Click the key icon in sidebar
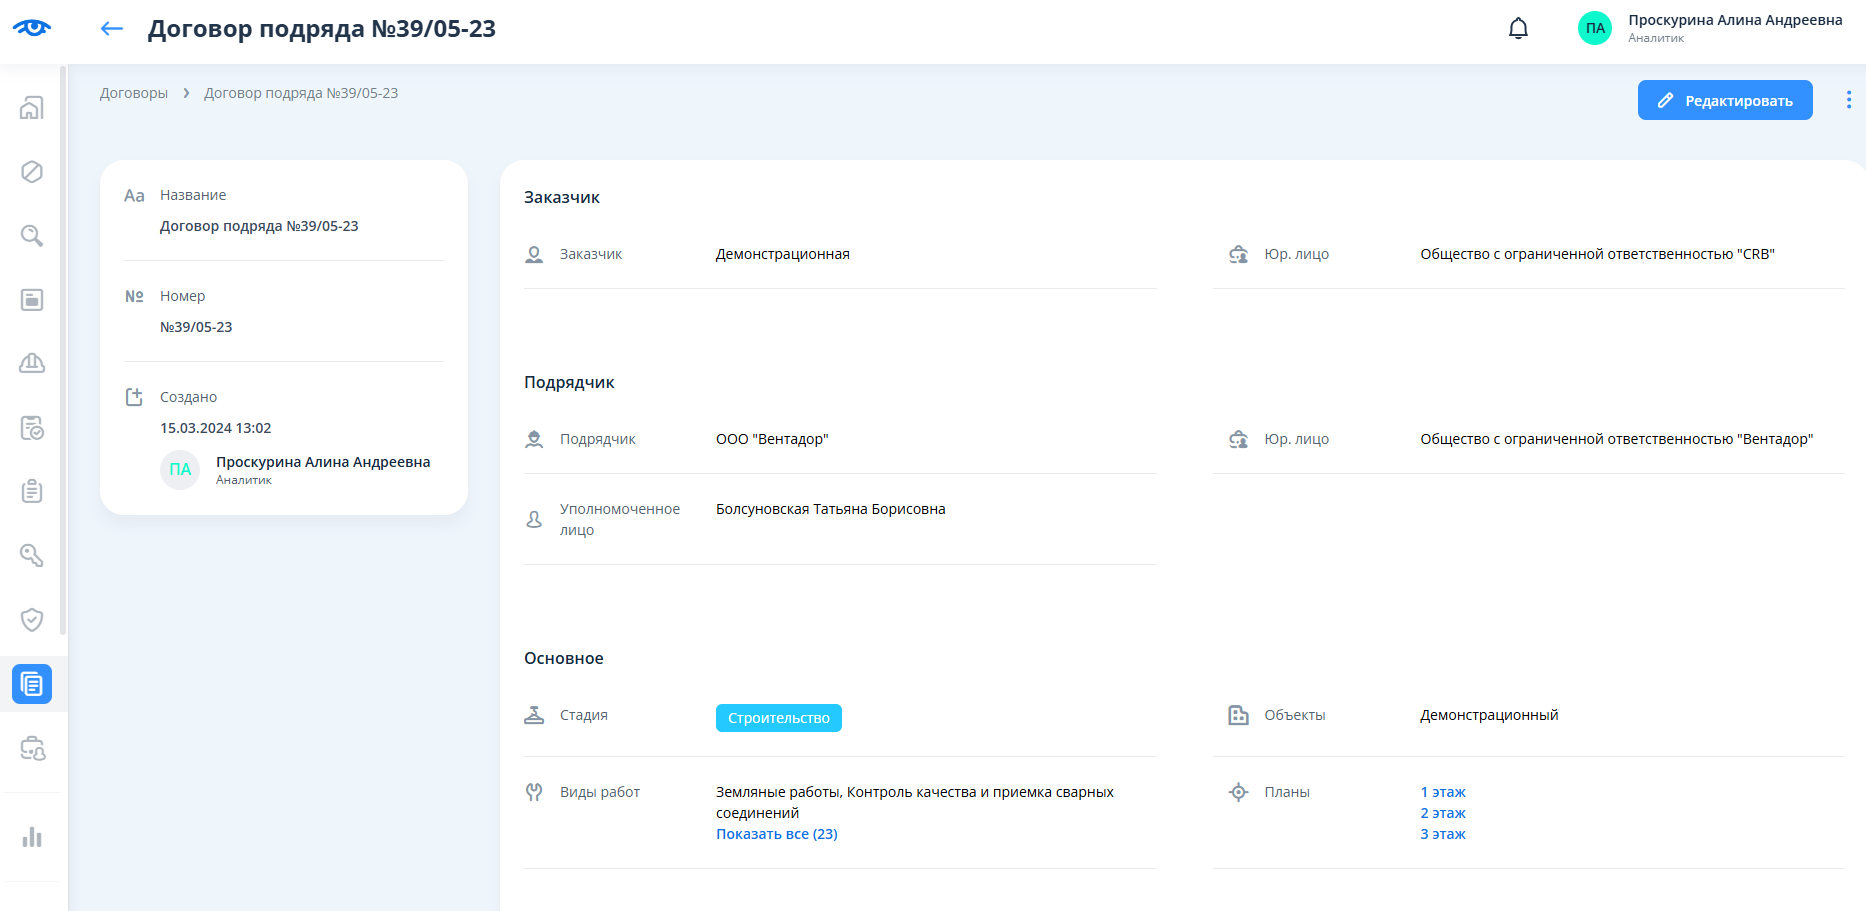 (x=32, y=556)
